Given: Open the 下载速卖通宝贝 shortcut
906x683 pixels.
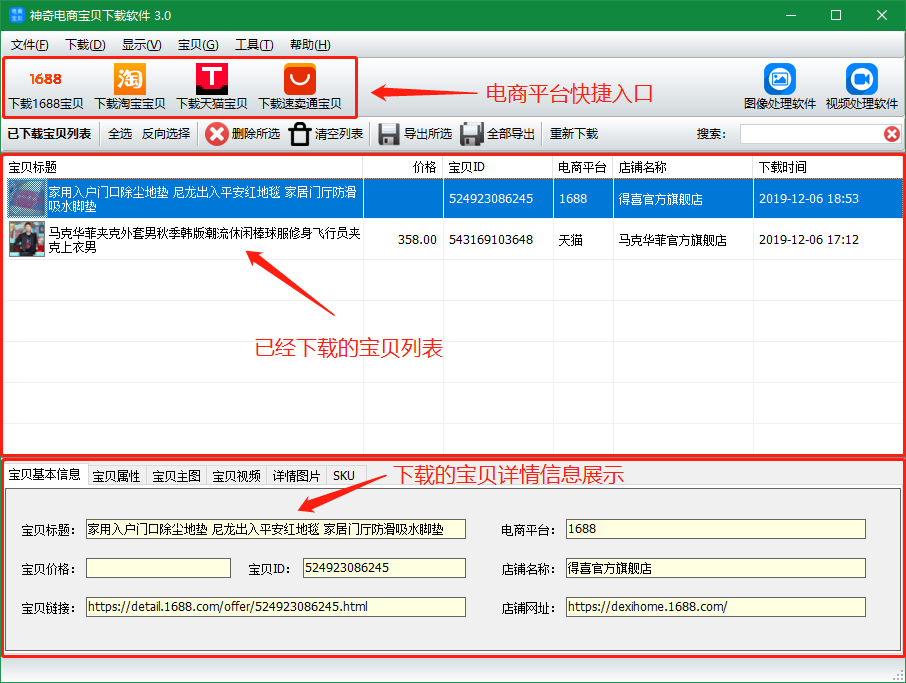Looking at the screenshot, I should [299, 87].
